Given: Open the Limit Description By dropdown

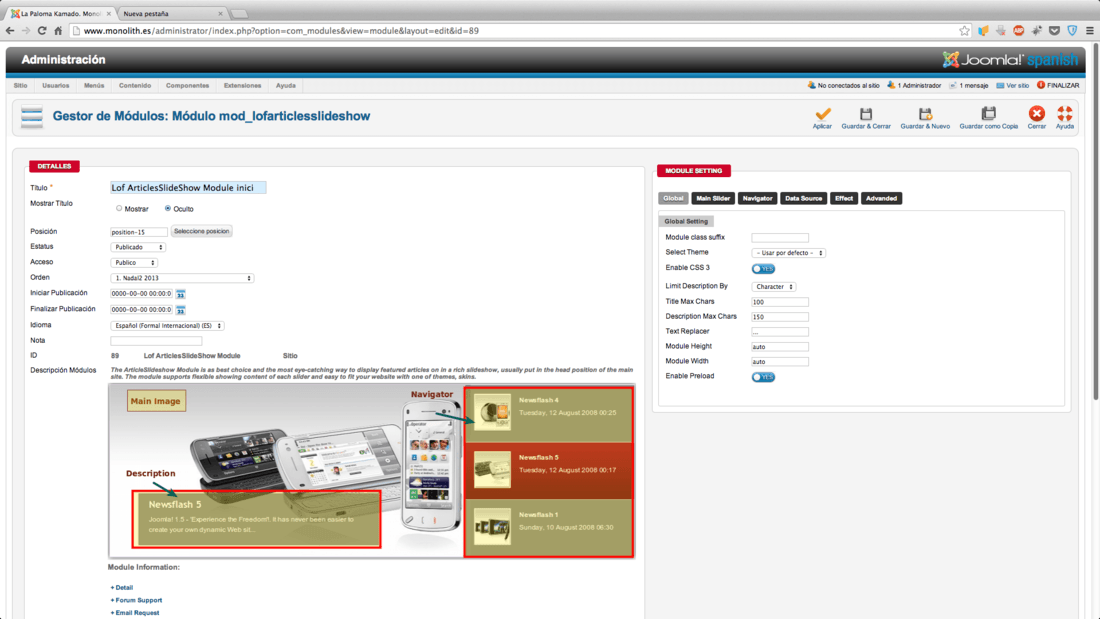Looking at the screenshot, I should click(x=774, y=286).
